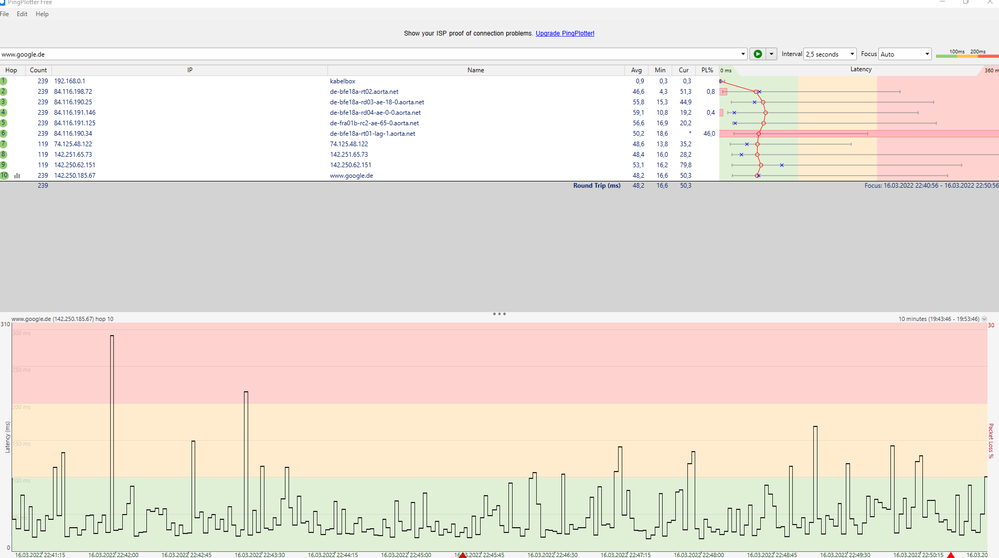Select the hop 1 green circle icon

pyautogui.click(x=4, y=81)
